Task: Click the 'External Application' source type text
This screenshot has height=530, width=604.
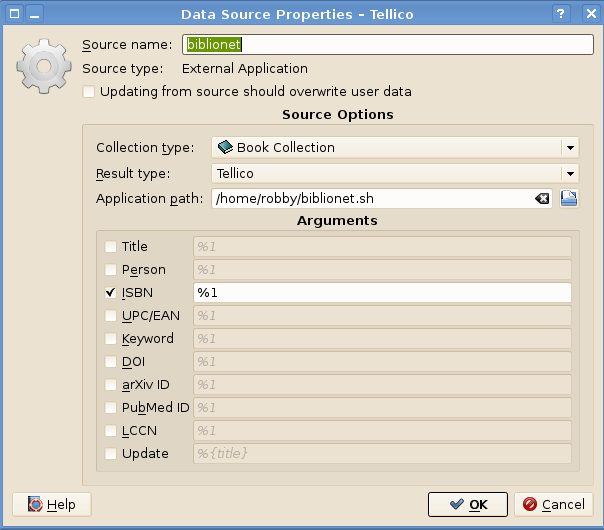Action: (245, 69)
